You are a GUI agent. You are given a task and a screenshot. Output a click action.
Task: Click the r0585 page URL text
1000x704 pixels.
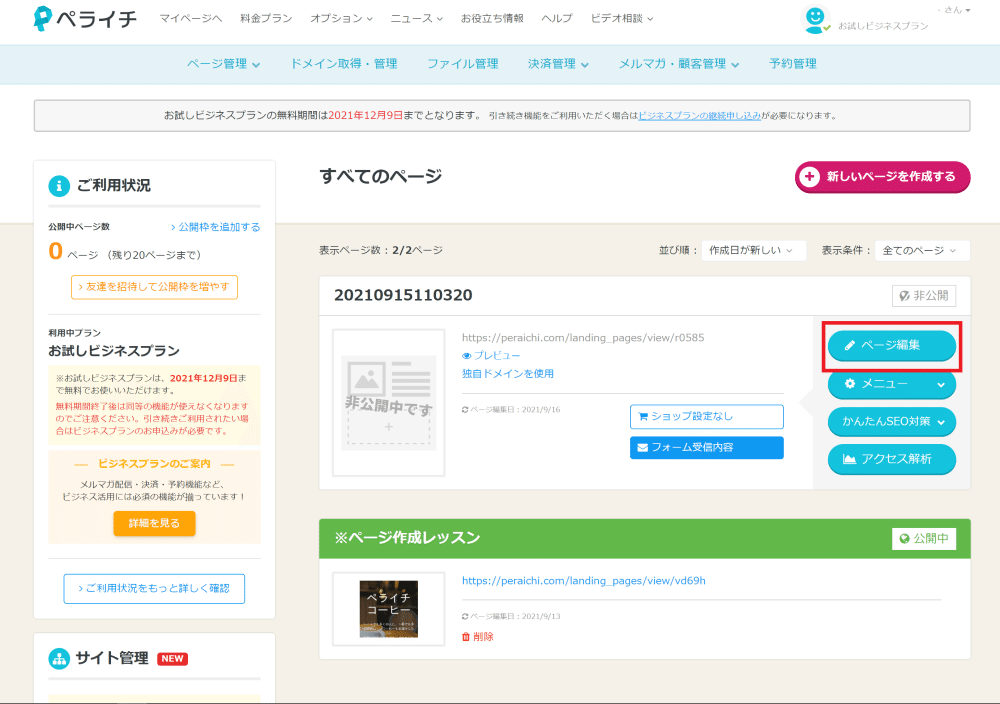[583, 338]
